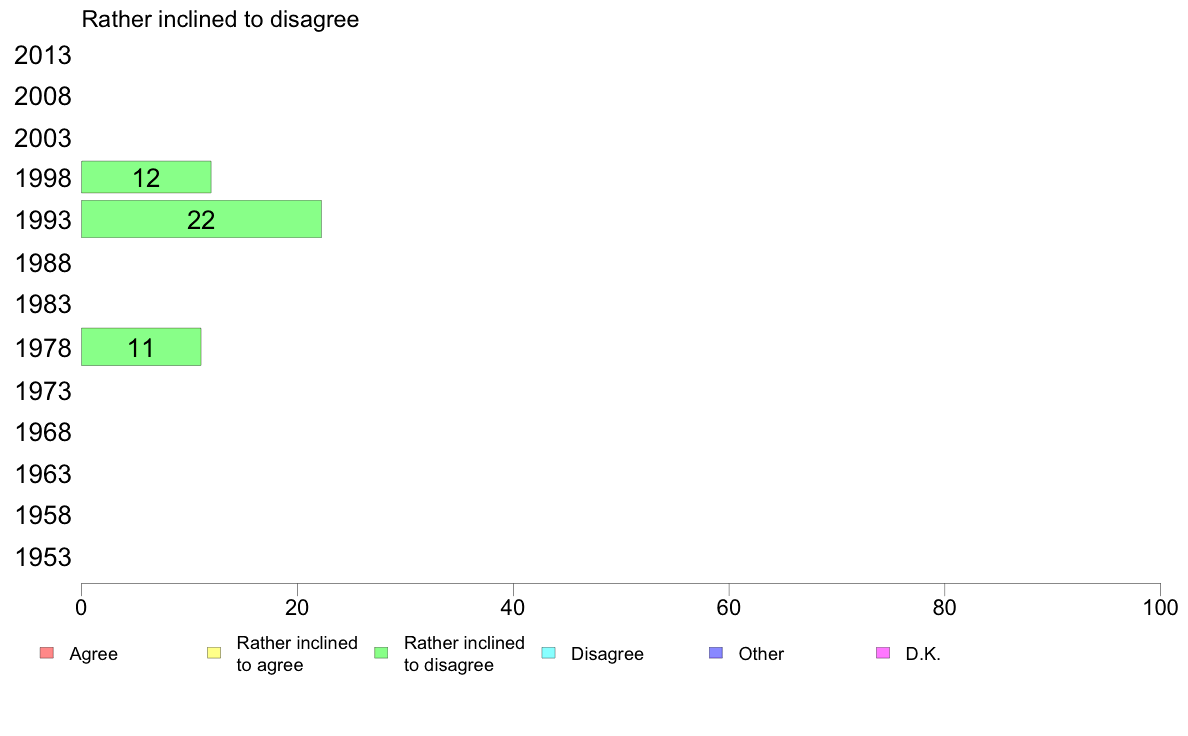The width and height of the screenshot is (1188, 736).
Task: Click the chart title Rather inclined to disagree
Action: click(x=220, y=19)
